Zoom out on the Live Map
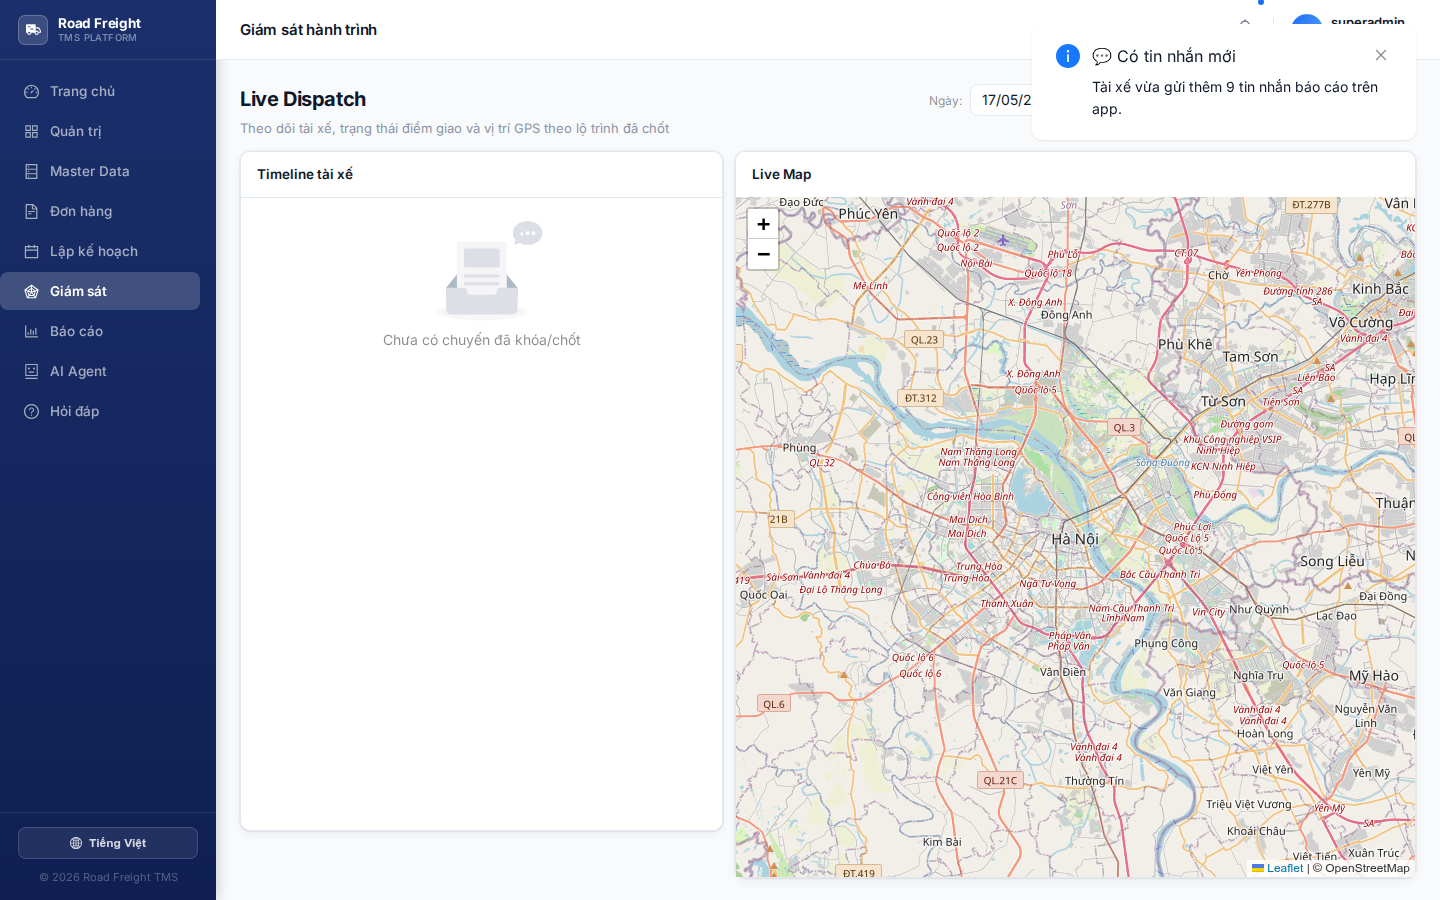Viewport: 1440px width, 900px height. (763, 254)
